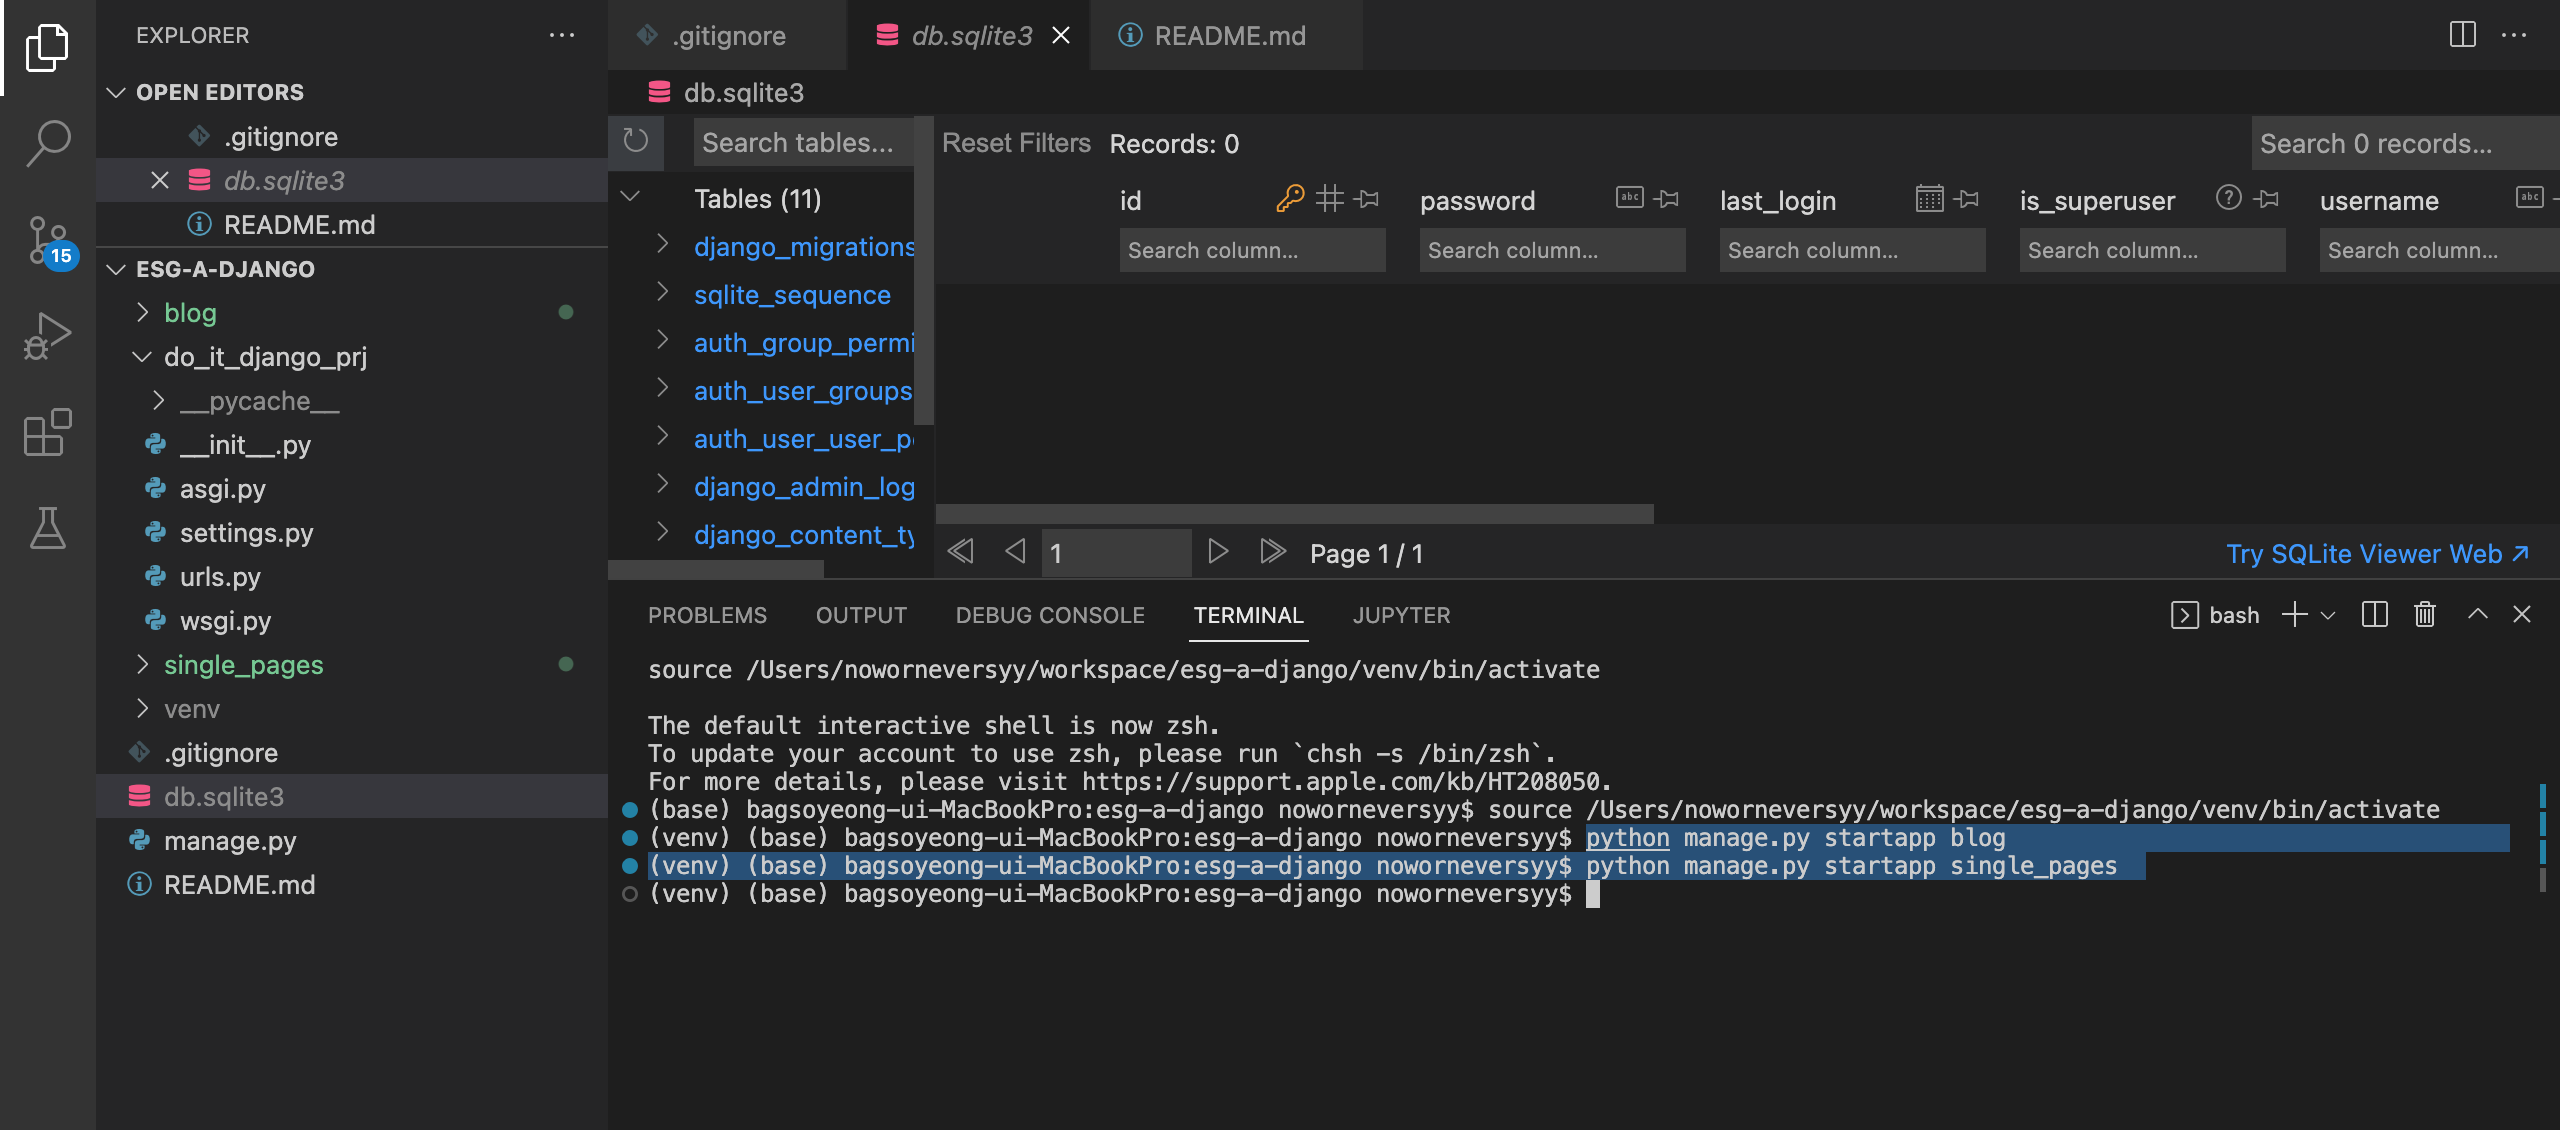Screen dimensions: 2560x1130
Task: Go to the previous page of records
Action: (x=1015, y=552)
